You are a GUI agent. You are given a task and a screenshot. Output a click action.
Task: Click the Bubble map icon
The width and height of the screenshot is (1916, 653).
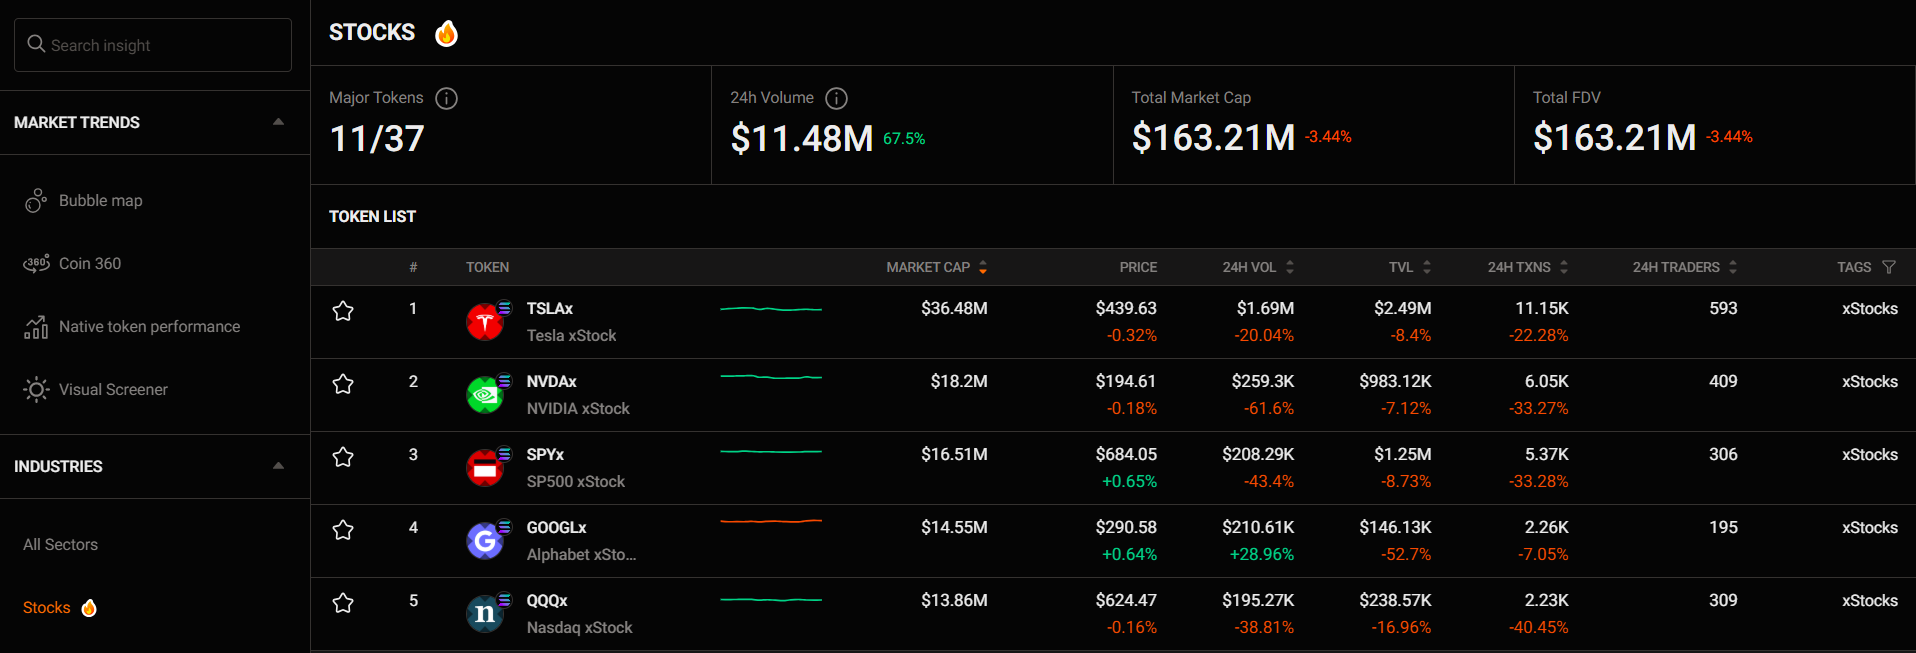click(x=36, y=201)
